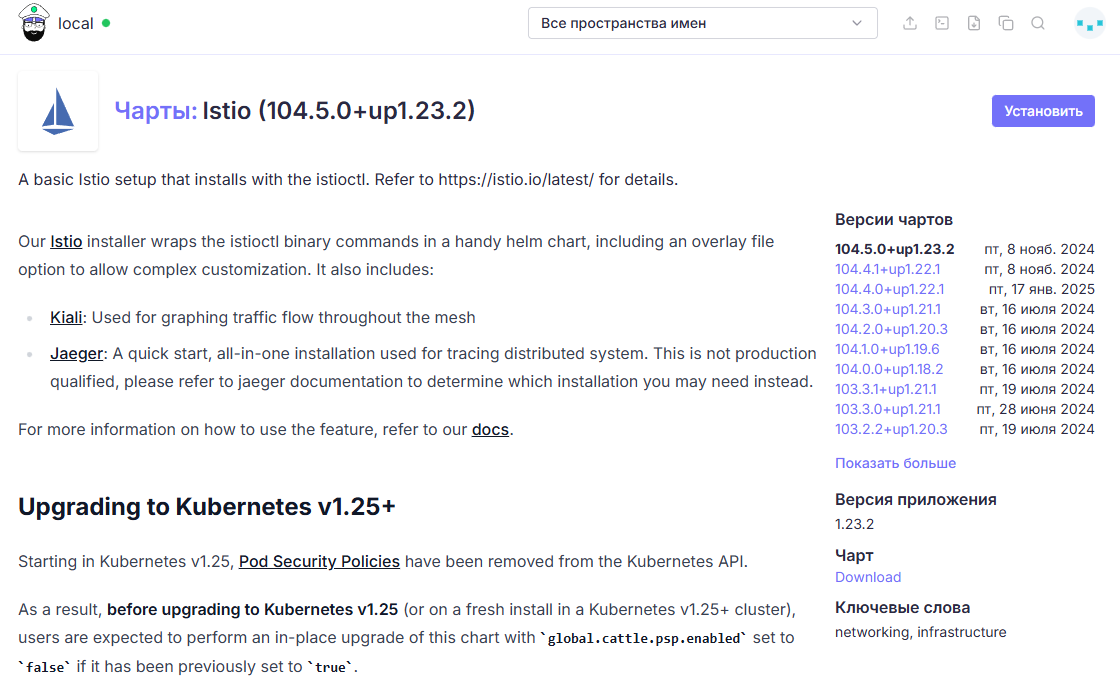Click the Rancher captain logo icon

tap(34, 22)
